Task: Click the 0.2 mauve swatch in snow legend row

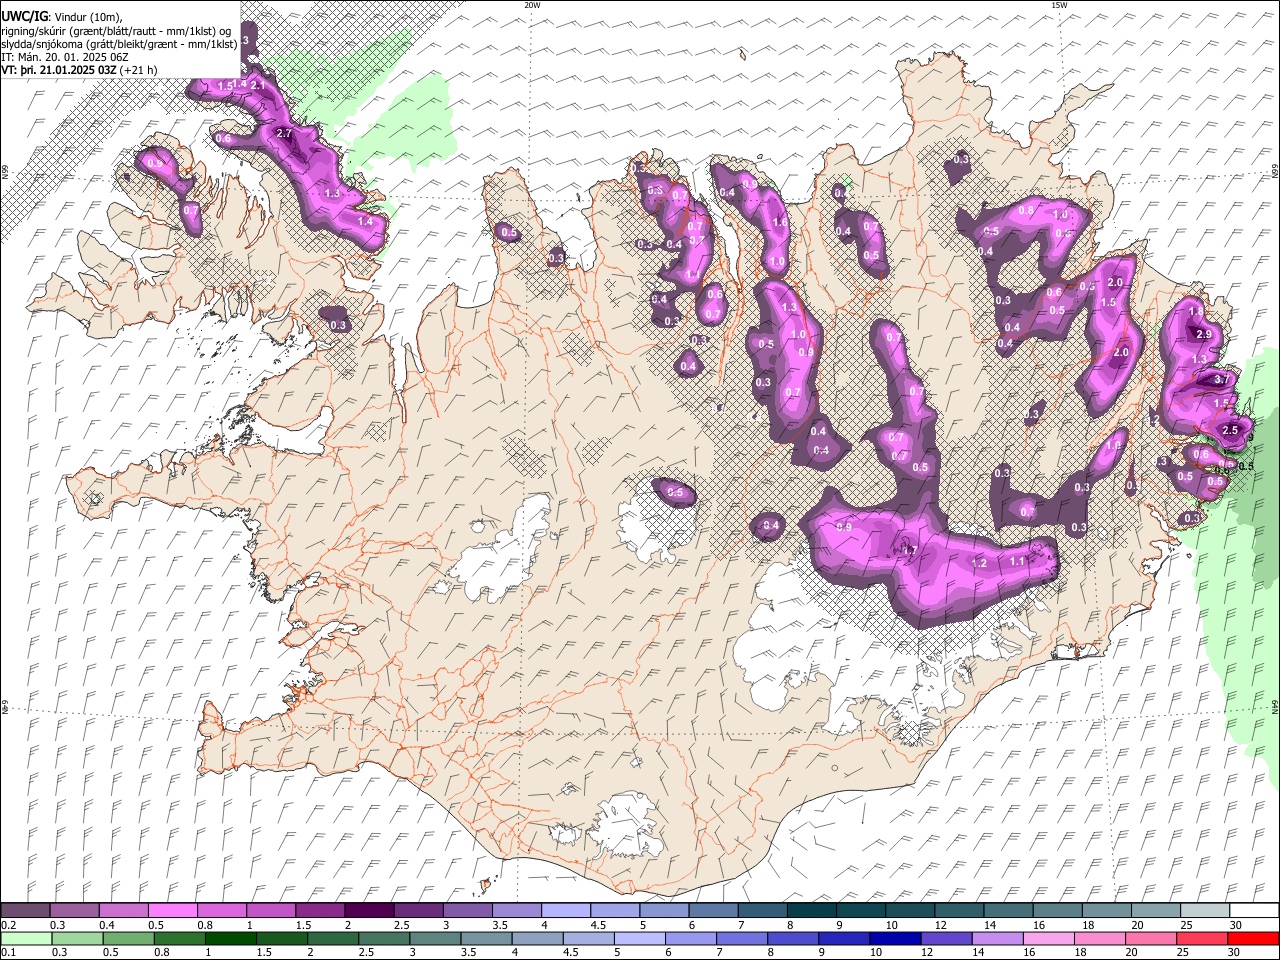Action: click(25, 911)
